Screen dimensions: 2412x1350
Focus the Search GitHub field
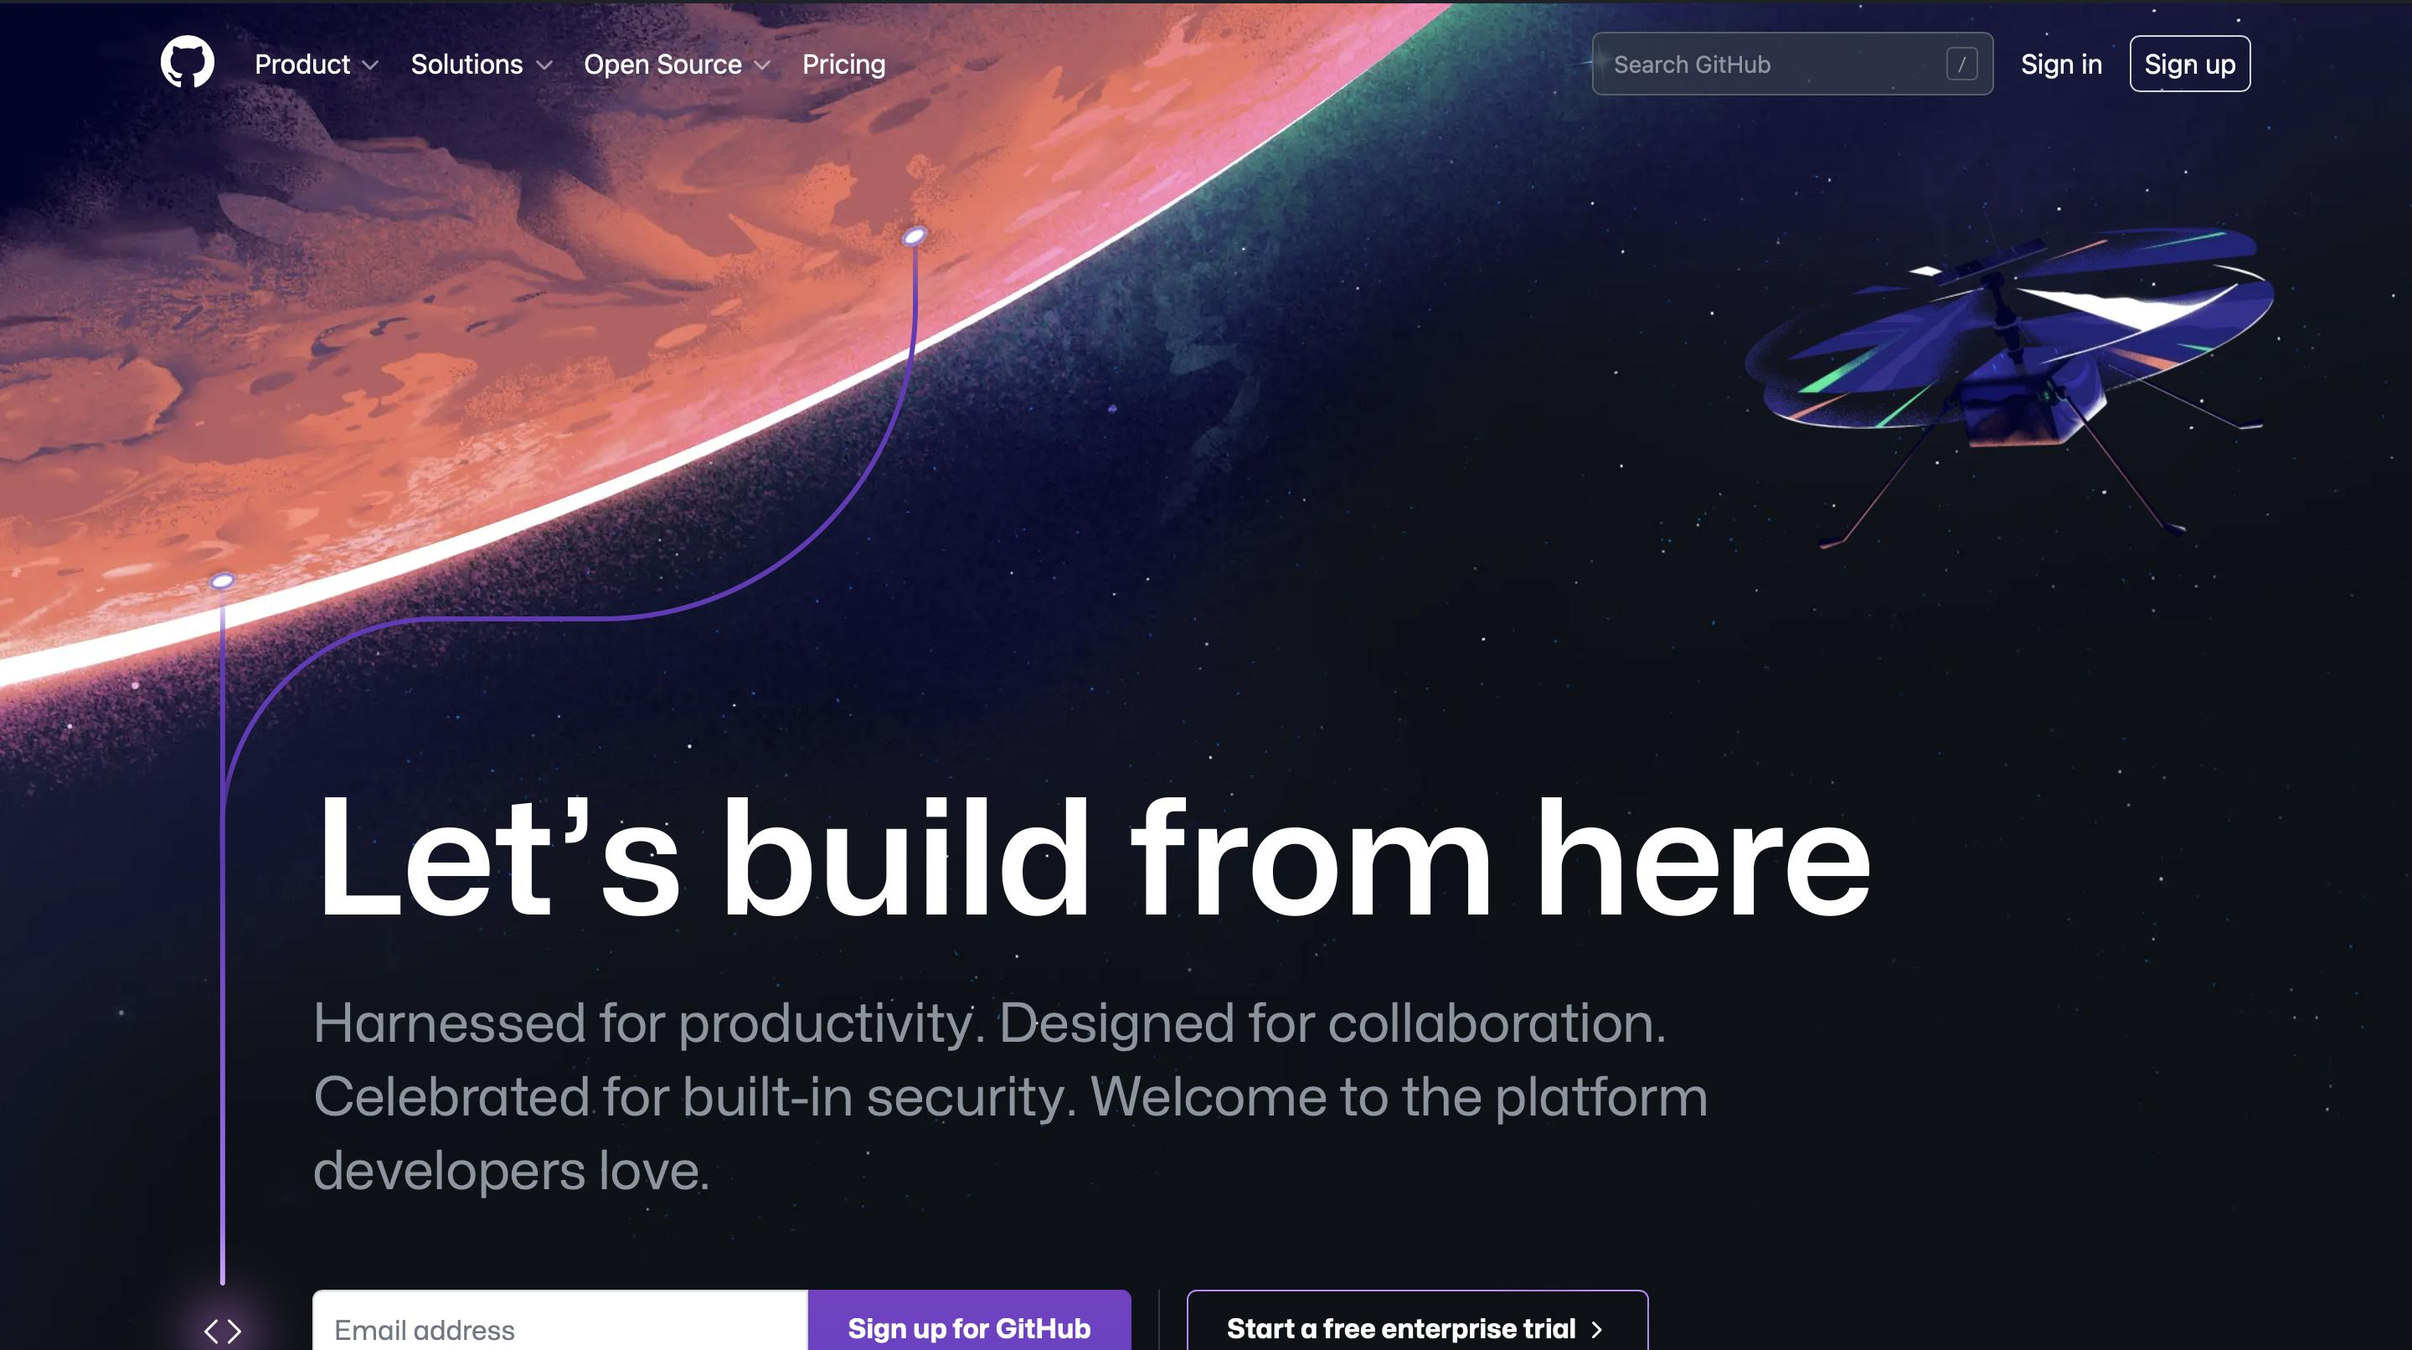coord(1792,64)
